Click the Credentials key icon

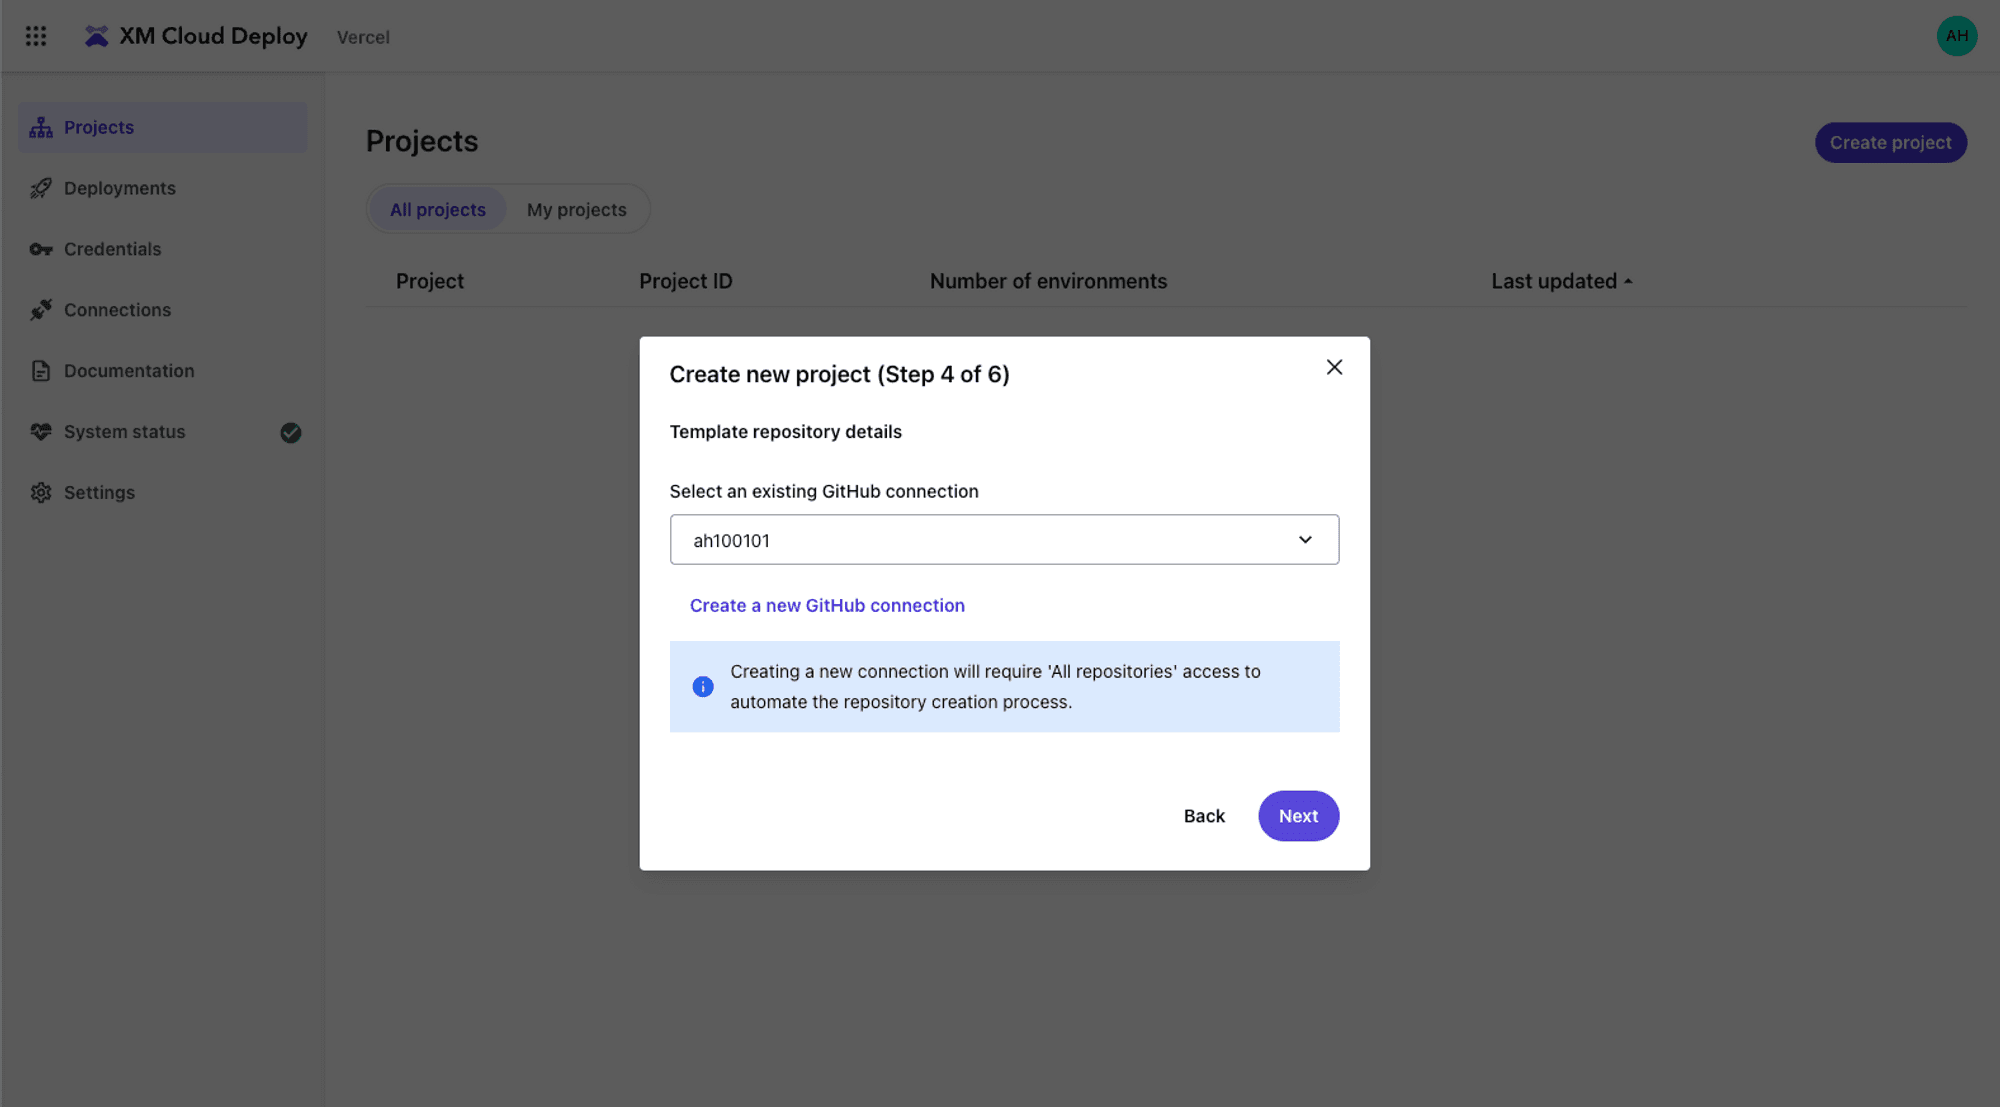point(41,250)
